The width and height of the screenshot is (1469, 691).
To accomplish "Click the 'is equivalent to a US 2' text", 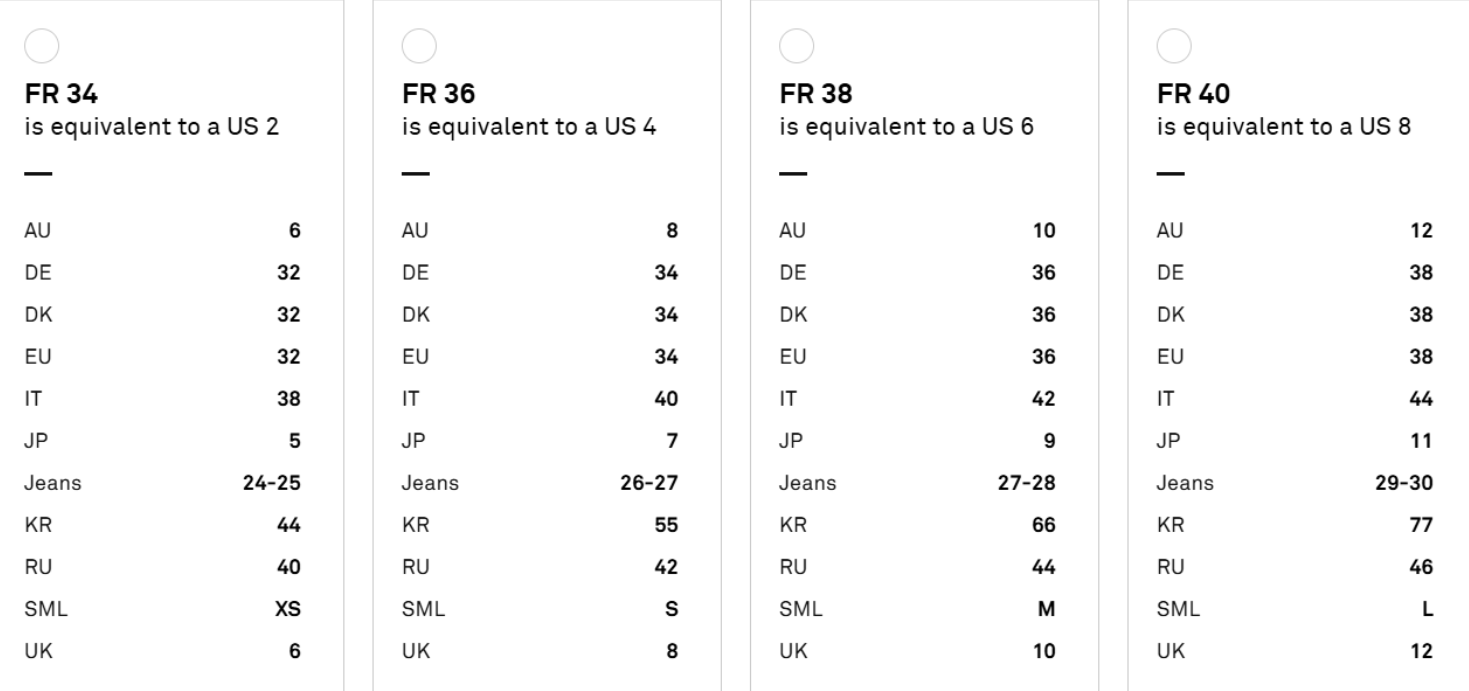I will tap(152, 127).
